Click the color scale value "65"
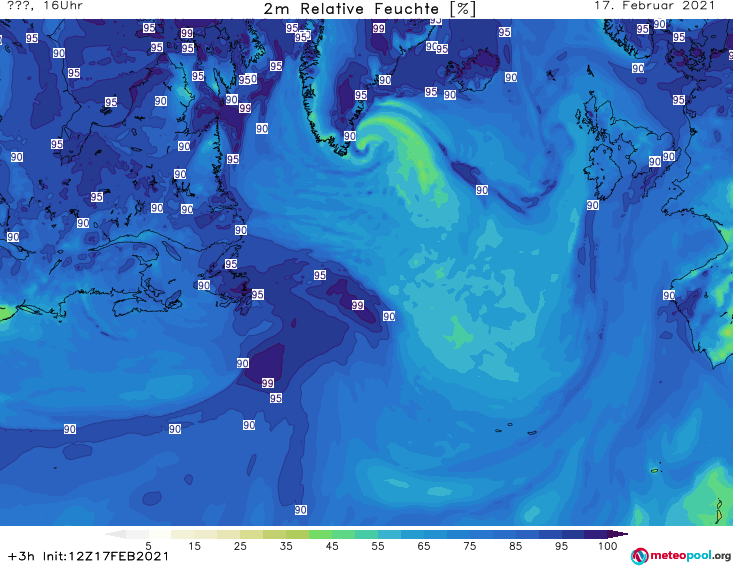This screenshot has height=566, width=733. pos(424,546)
